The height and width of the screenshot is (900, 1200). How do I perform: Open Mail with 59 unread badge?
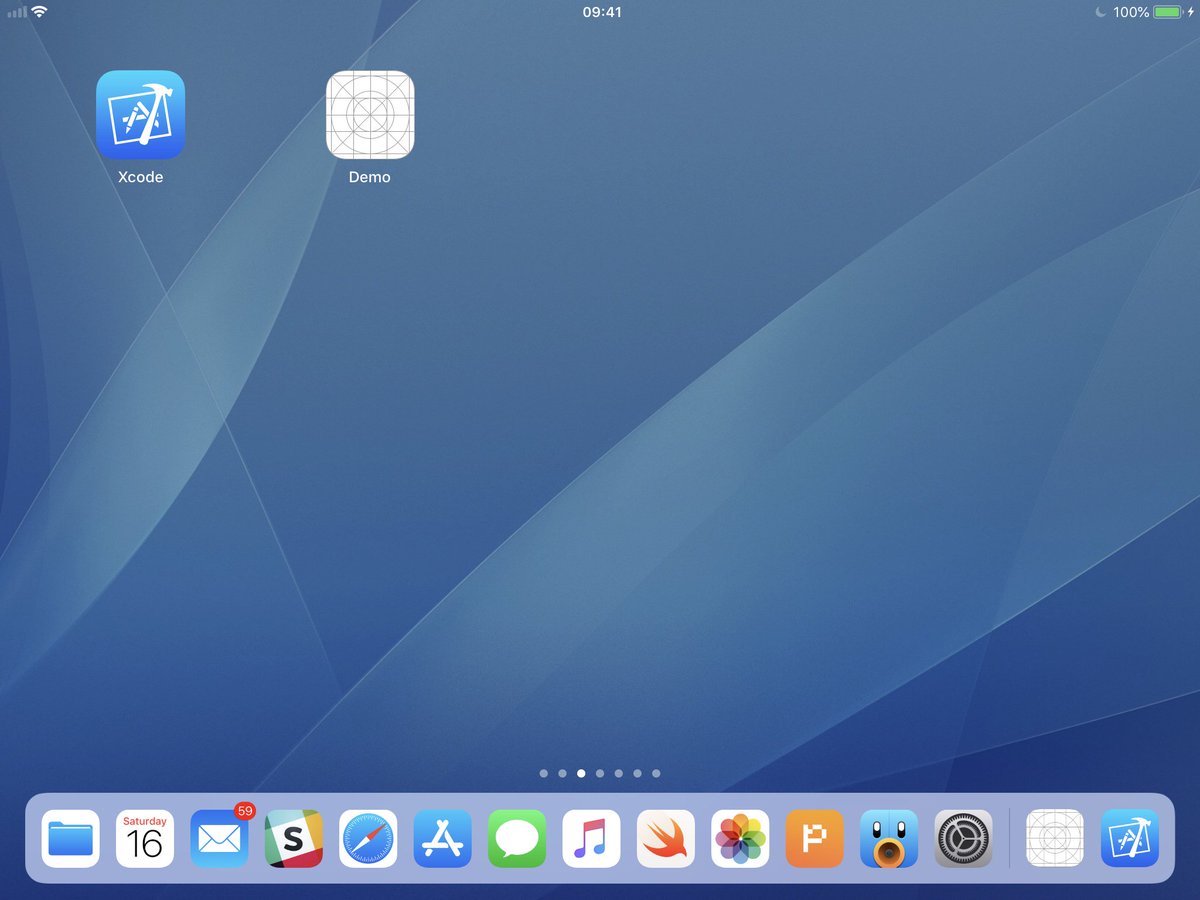pyautogui.click(x=219, y=838)
